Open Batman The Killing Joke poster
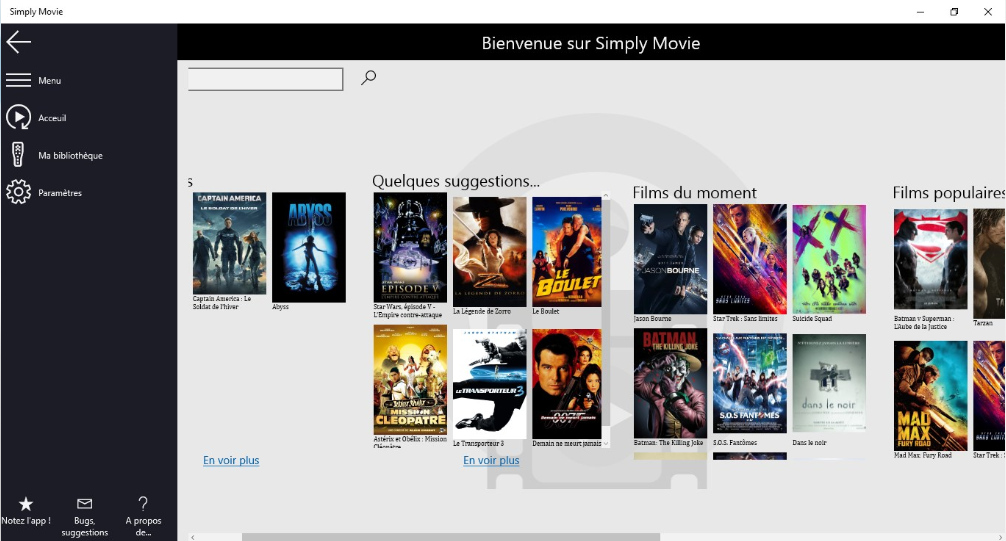1006x541 pixels. tap(670, 383)
